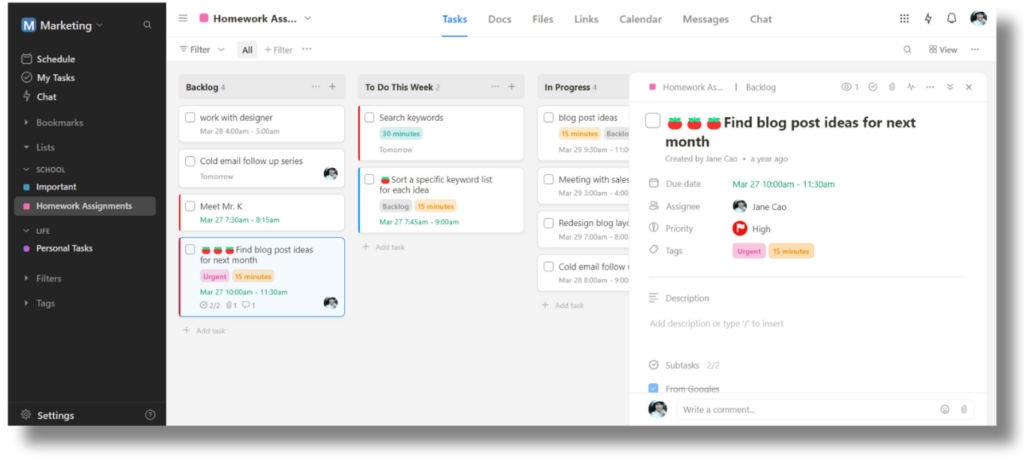Open emoji picker in comment box
The image size is (1024, 462).
(945, 409)
